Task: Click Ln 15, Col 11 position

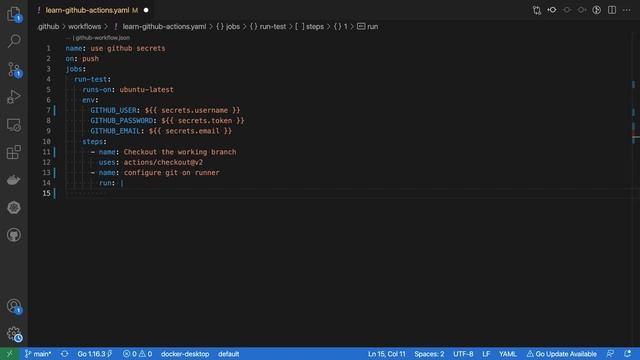Action: point(387,354)
